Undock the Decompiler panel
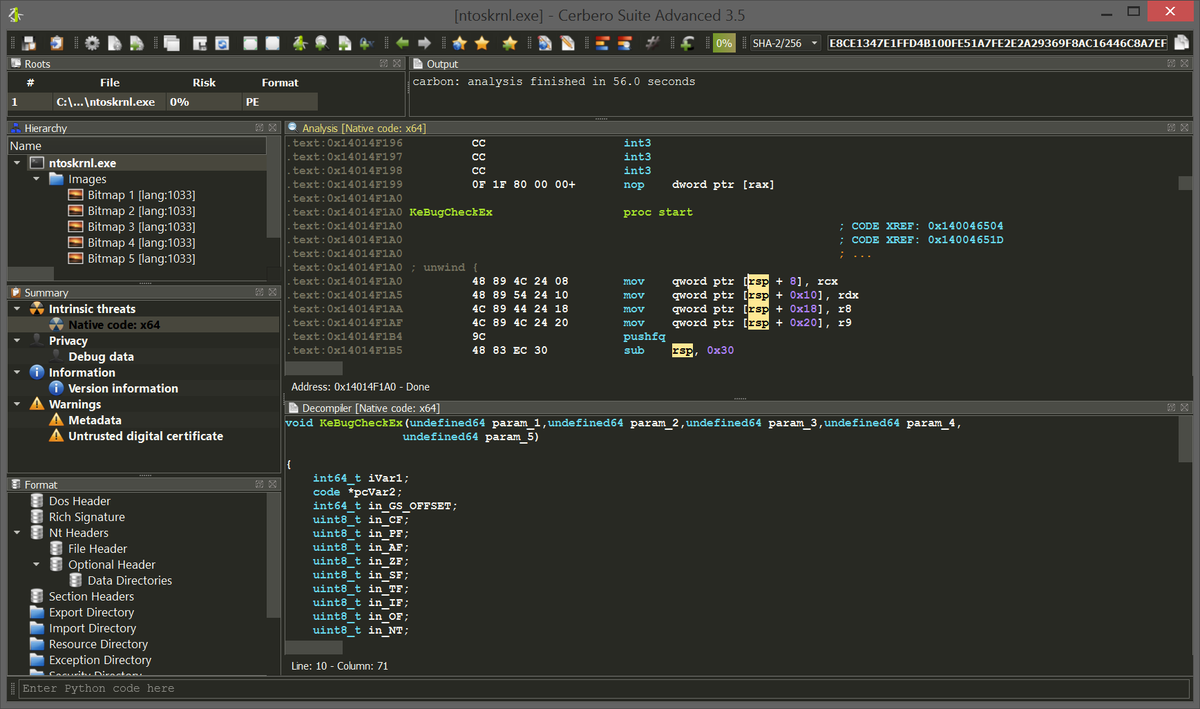This screenshot has height=709, width=1200. [x=1170, y=408]
